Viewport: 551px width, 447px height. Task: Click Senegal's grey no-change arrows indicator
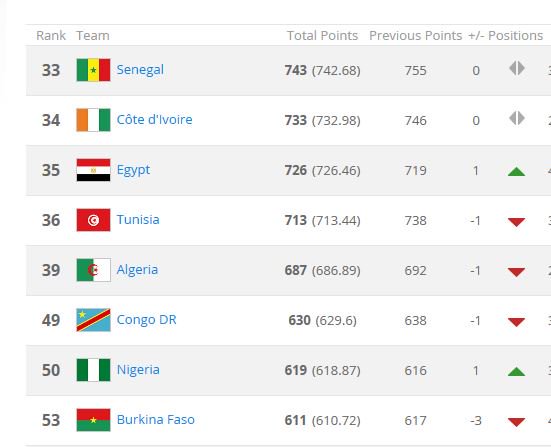[517, 68]
